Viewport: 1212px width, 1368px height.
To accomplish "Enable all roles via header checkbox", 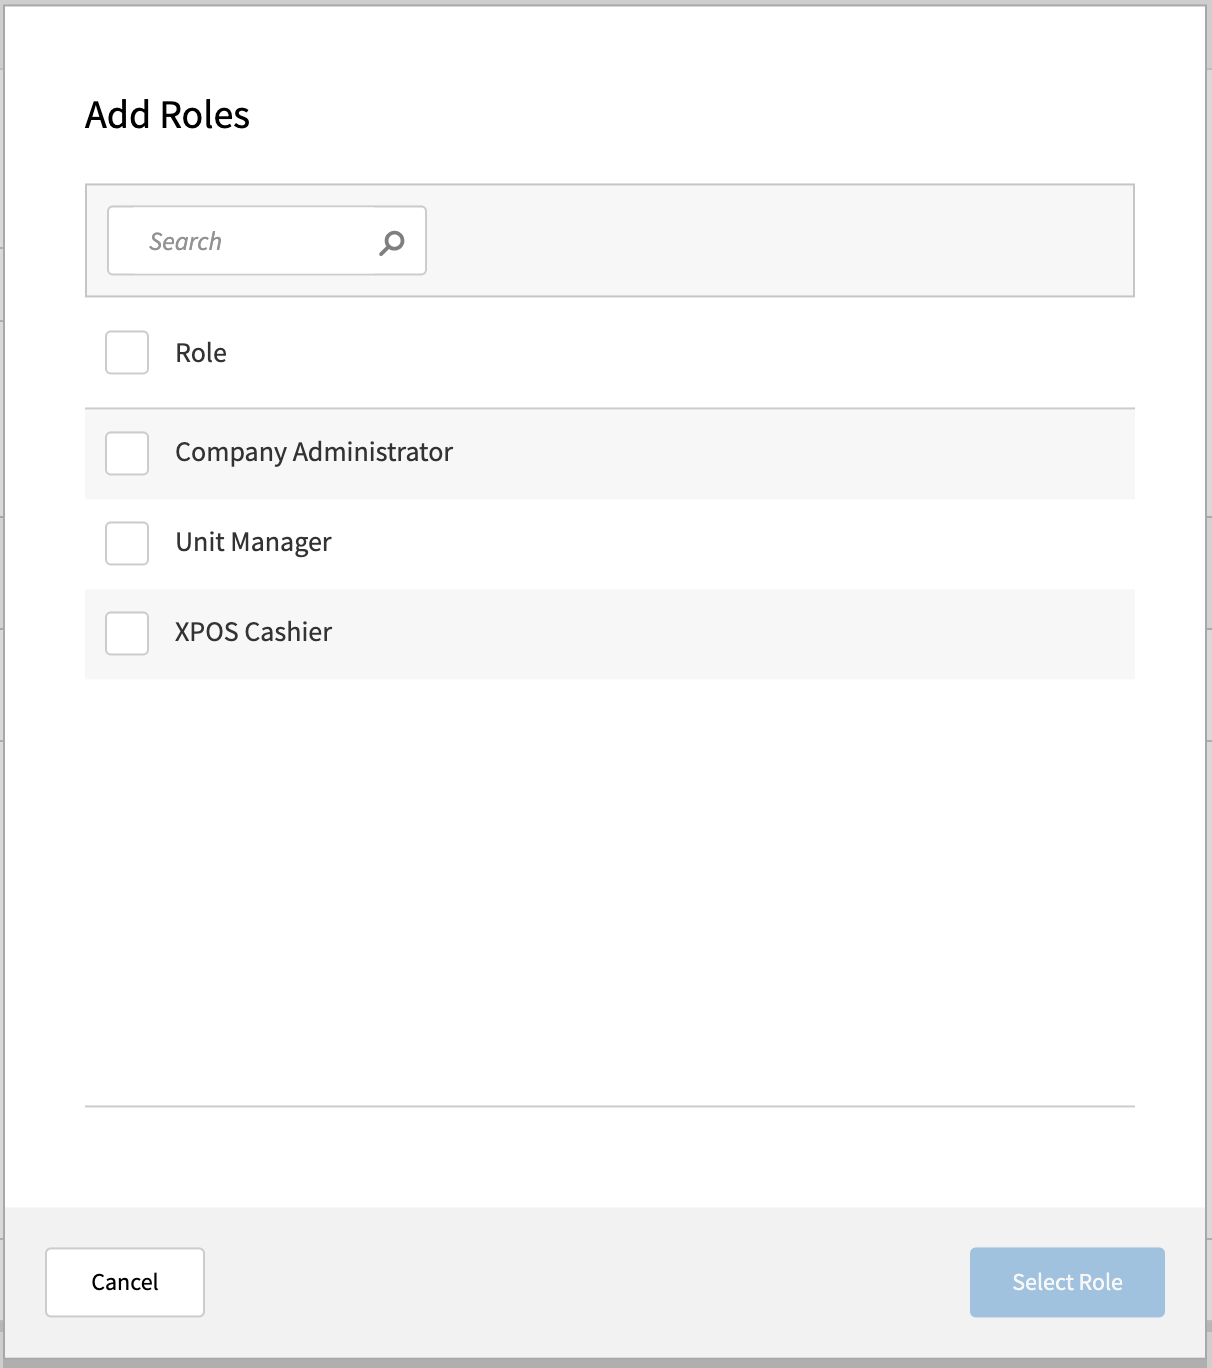I will (126, 352).
